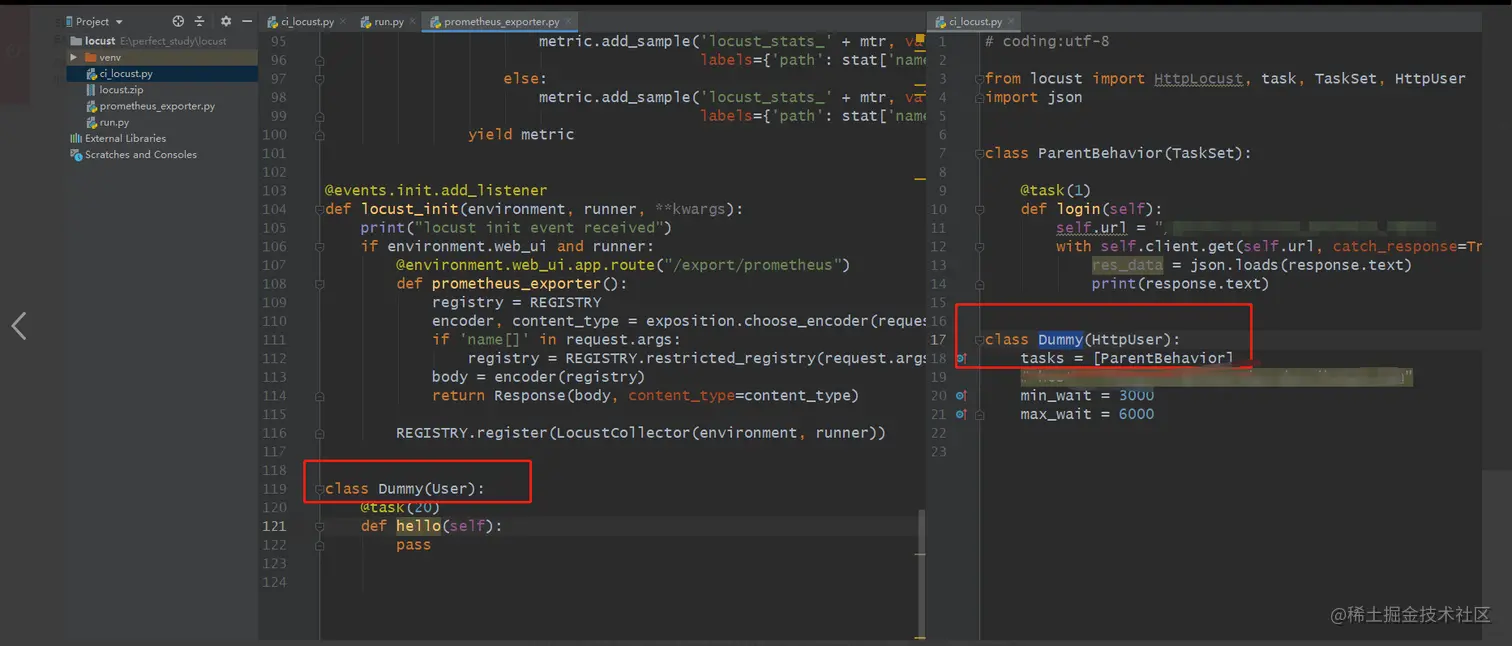
Task: Click the override gutter icon on line 20
Action: (x=961, y=396)
